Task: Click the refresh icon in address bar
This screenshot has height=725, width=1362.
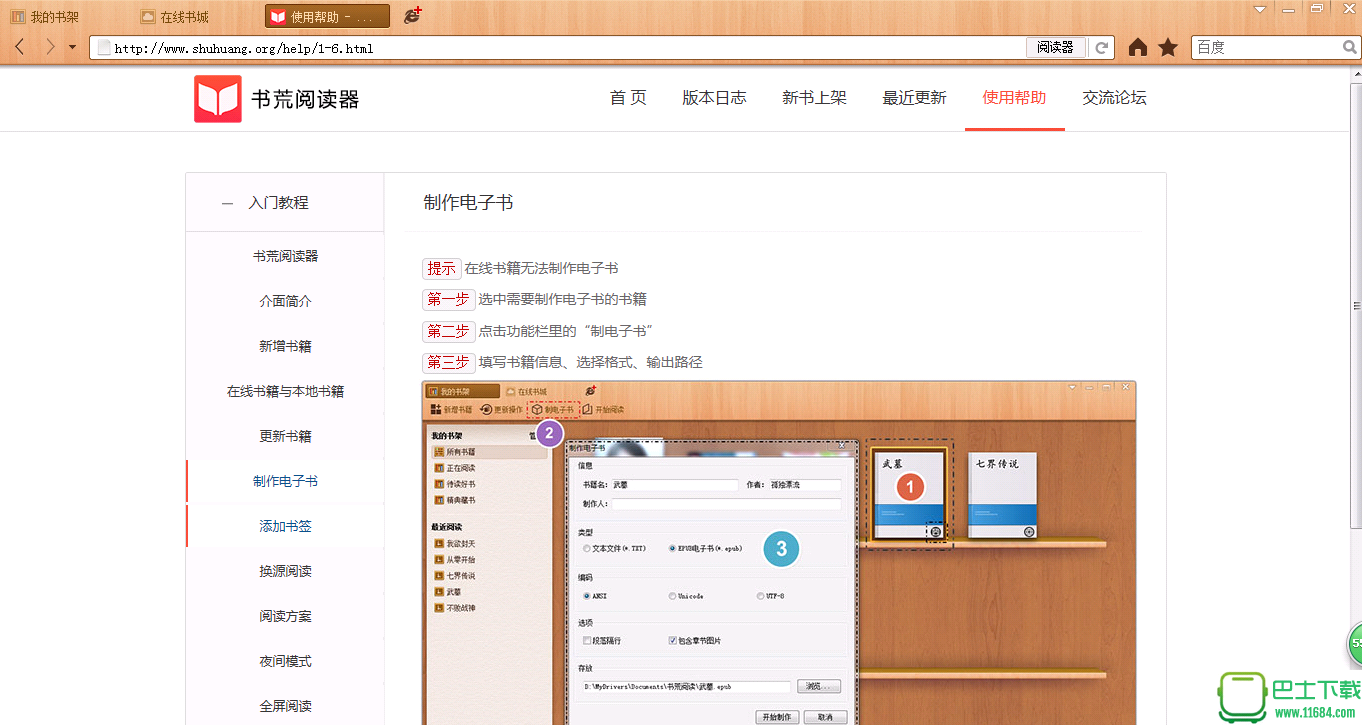Action: (1102, 47)
